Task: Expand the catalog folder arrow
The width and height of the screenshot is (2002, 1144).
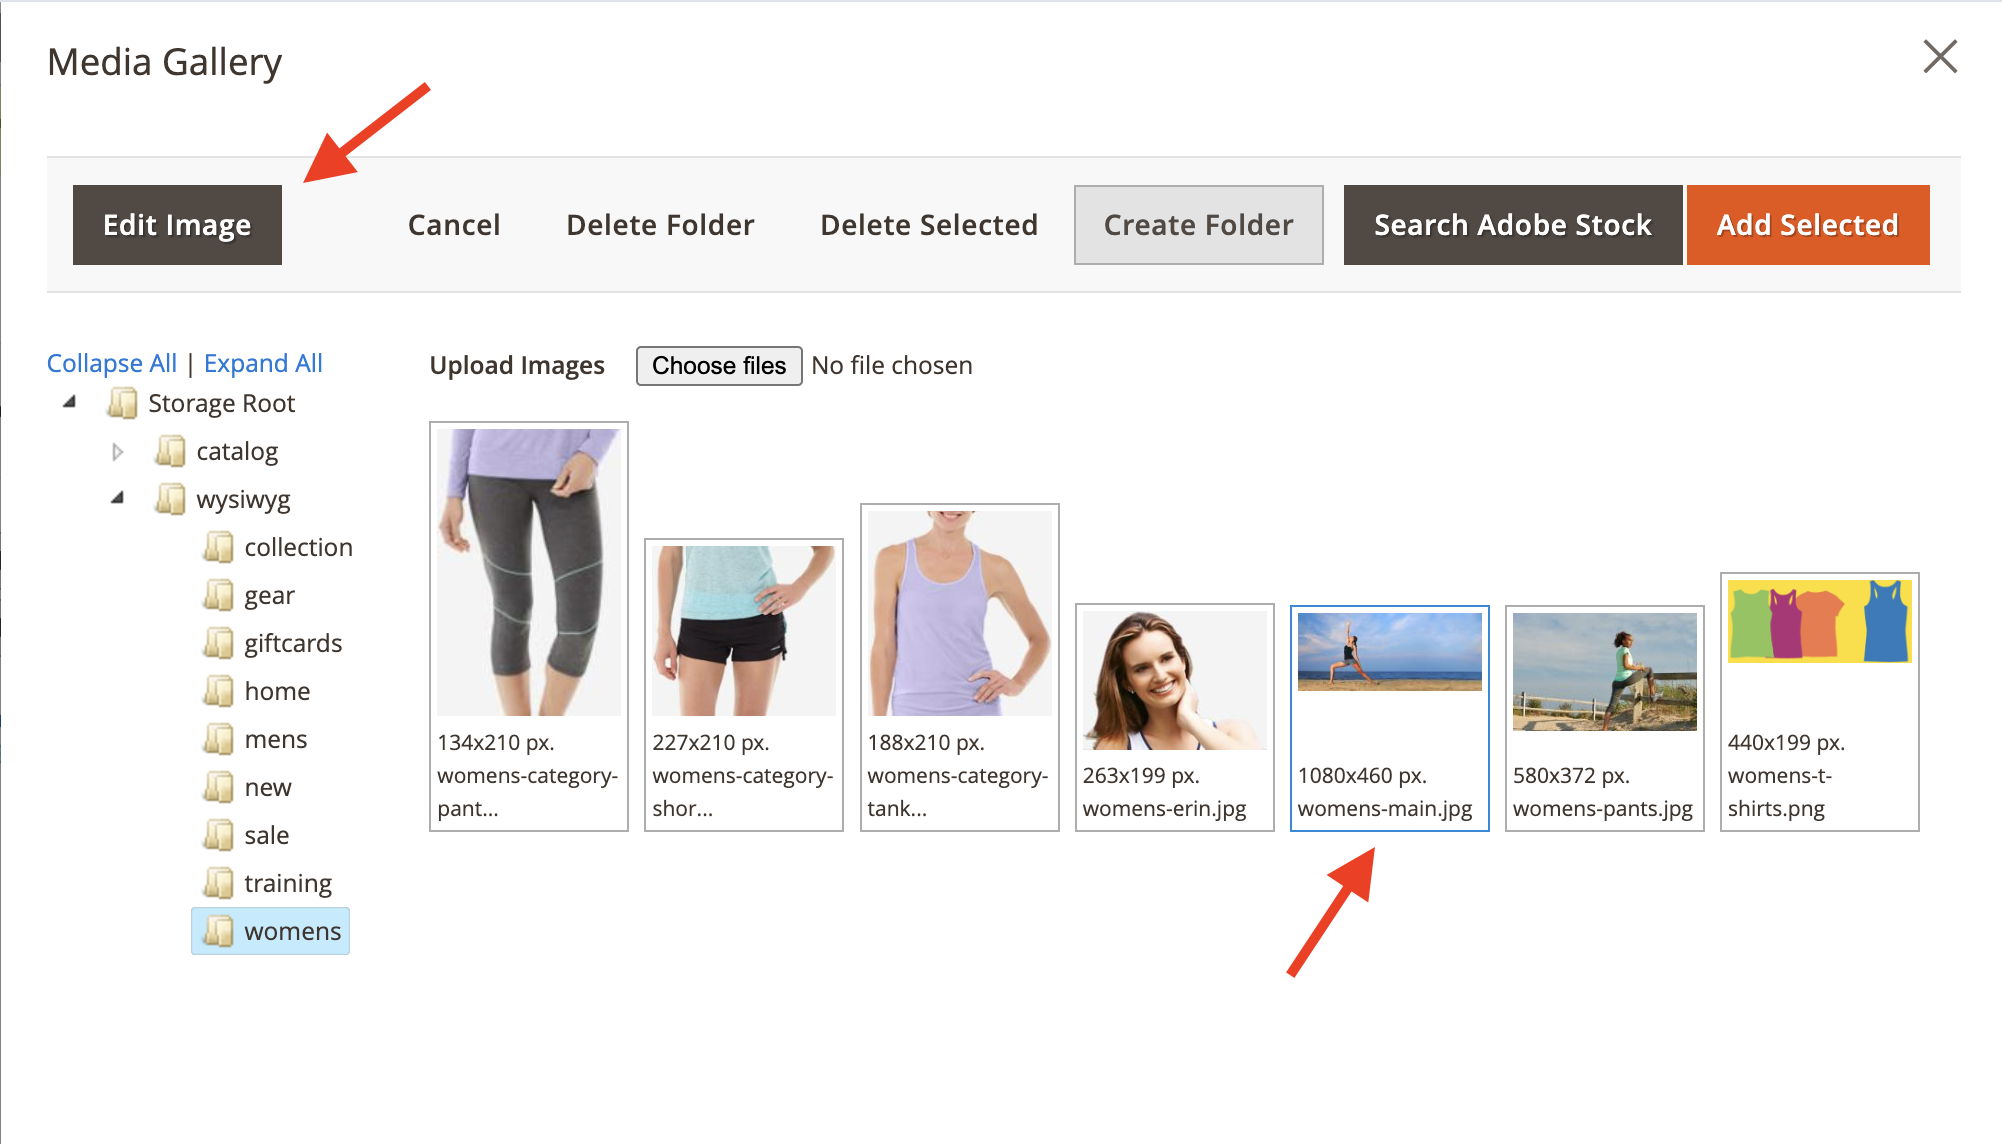Action: [117, 452]
